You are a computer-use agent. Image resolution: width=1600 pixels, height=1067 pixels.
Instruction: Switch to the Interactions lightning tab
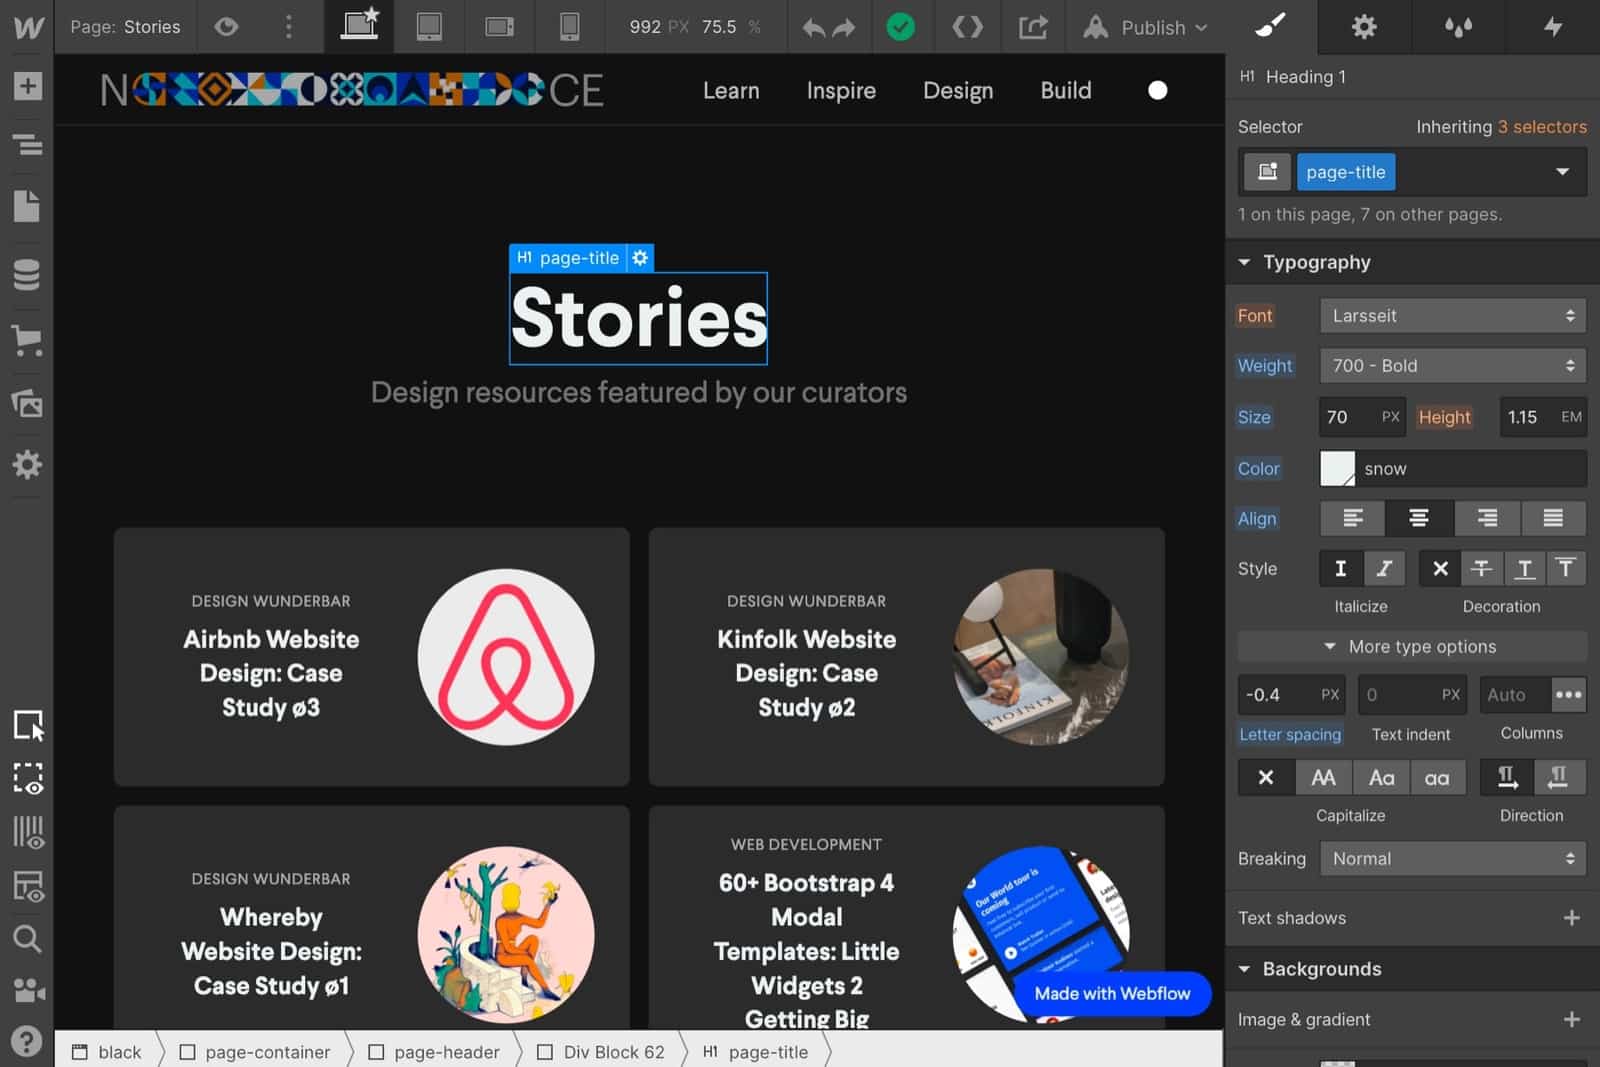click(1553, 27)
